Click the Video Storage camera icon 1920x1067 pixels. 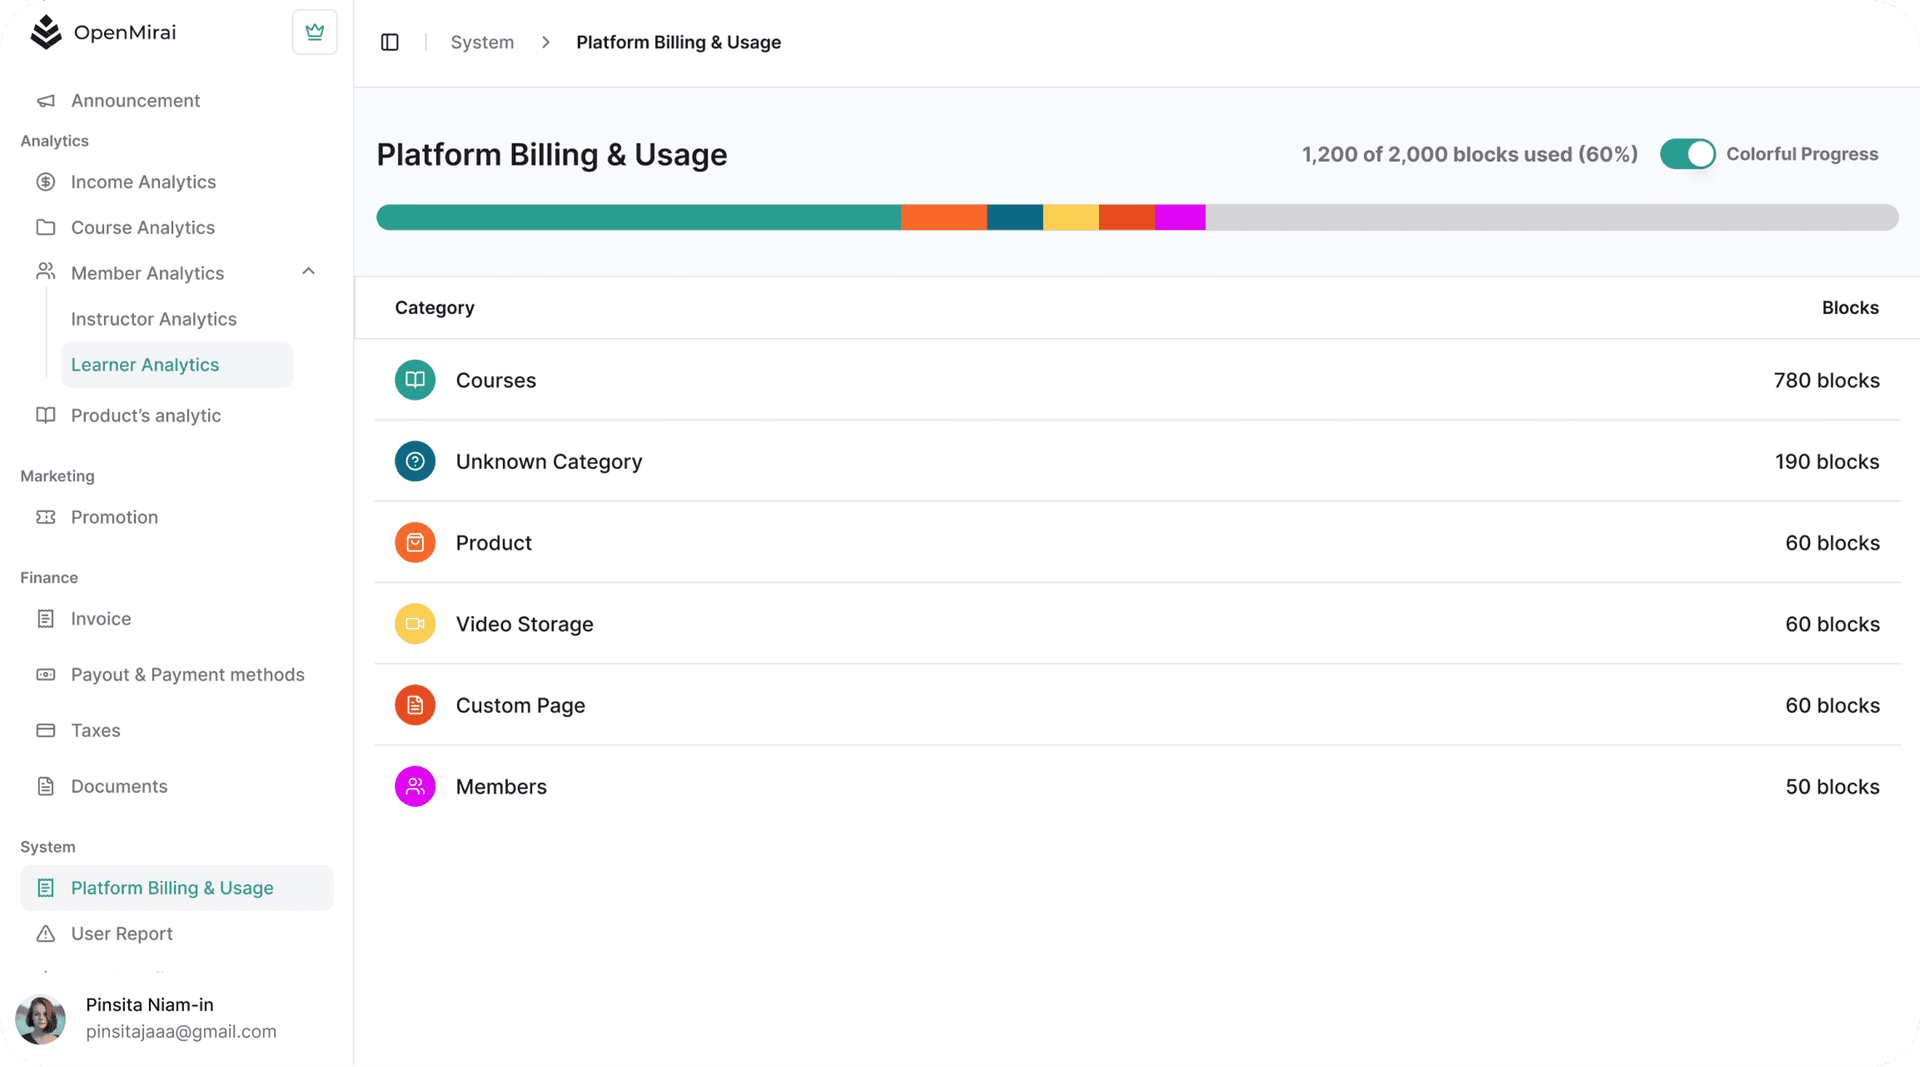click(x=415, y=624)
